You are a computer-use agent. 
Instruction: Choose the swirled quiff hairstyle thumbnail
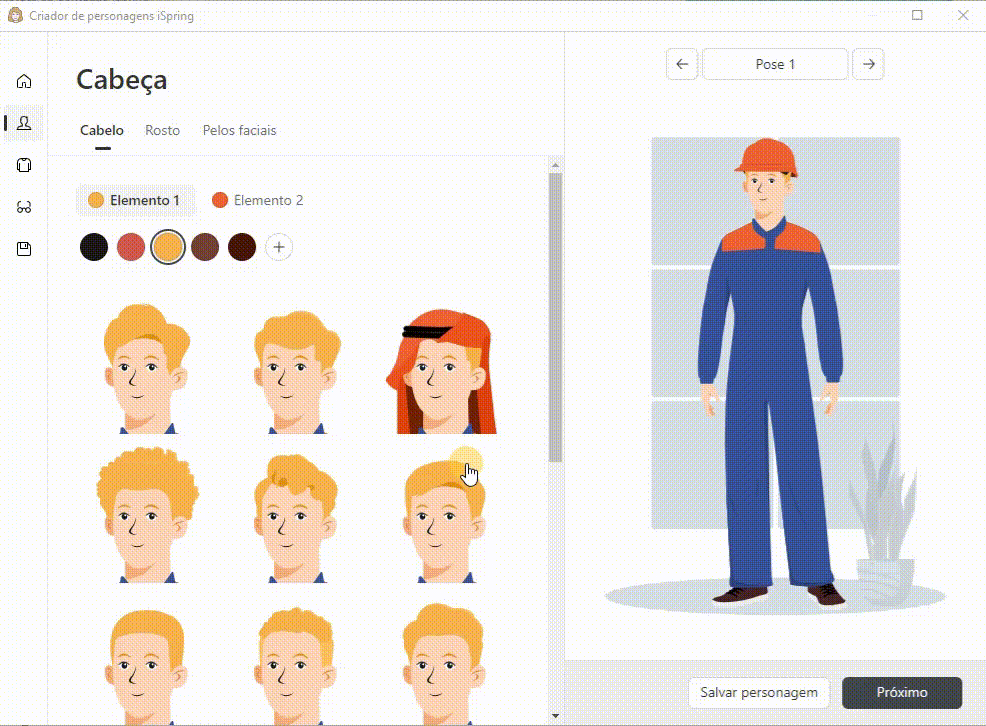[x=296, y=519]
